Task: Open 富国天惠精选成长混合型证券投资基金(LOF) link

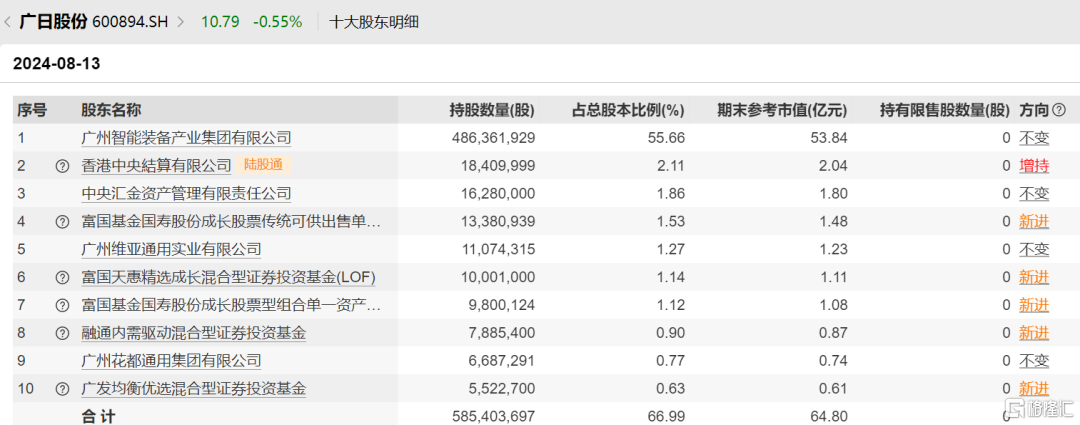Action: [229, 277]
